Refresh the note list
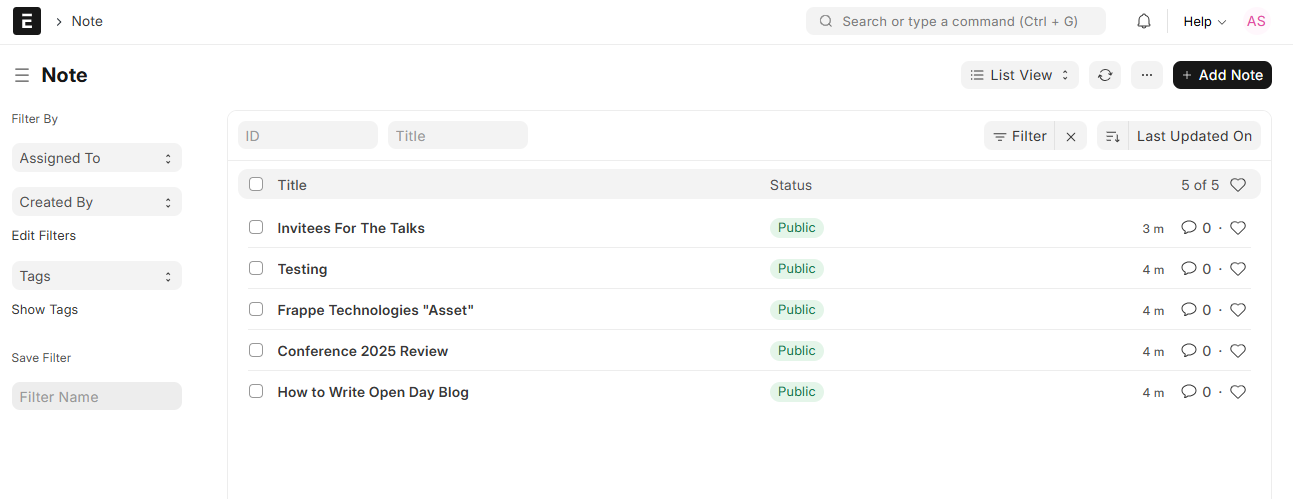This screenshot has width=1293, height=499. coord(1105,75)
